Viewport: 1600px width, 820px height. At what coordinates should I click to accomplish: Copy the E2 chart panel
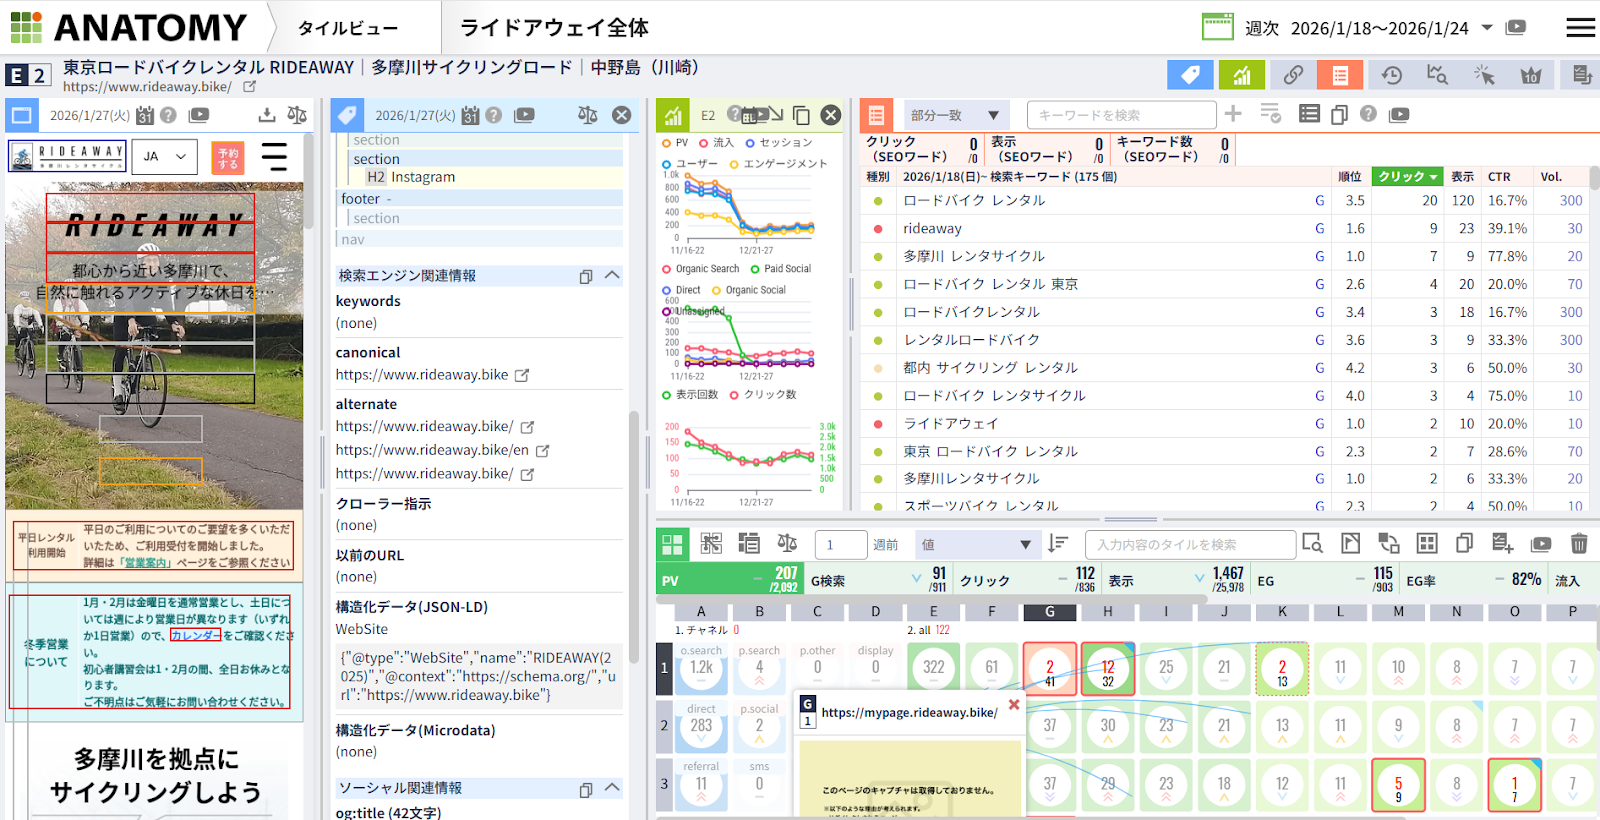[801, 115]
